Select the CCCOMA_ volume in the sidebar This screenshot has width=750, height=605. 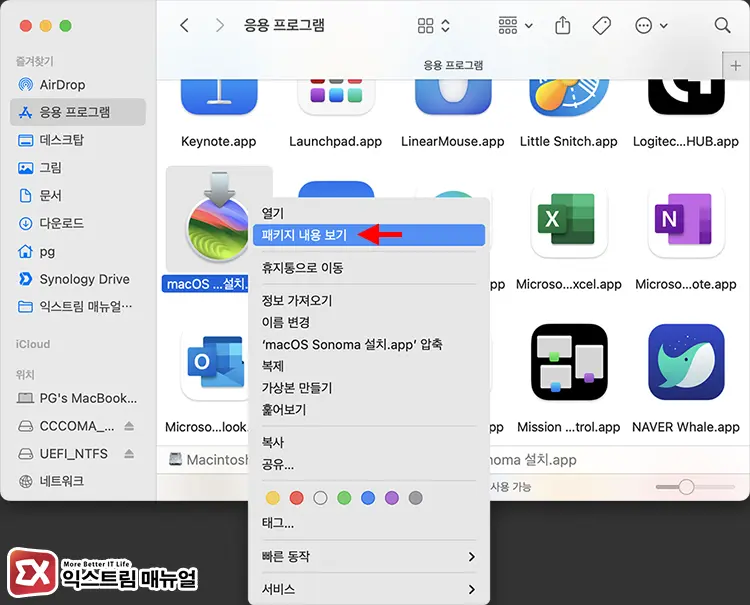pos(77,426)
